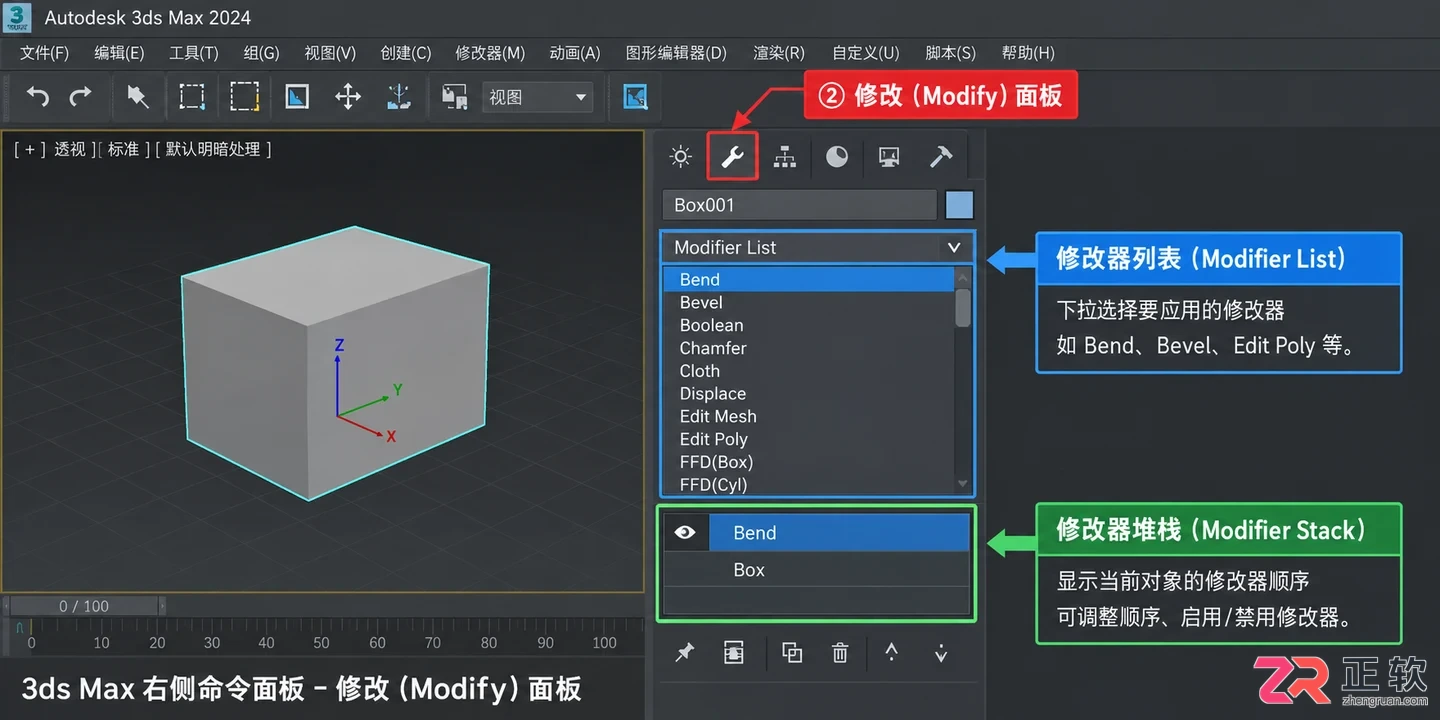Open the 文件(F) menu
The width and height of the screenshot is (1440, 720).
click(x=45, y=53)
